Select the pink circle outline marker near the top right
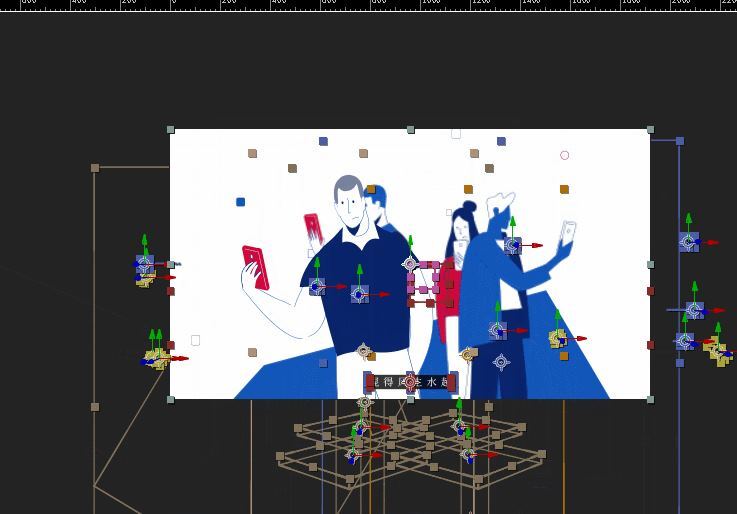The image size is (737, 514). [x=565, y=155]
